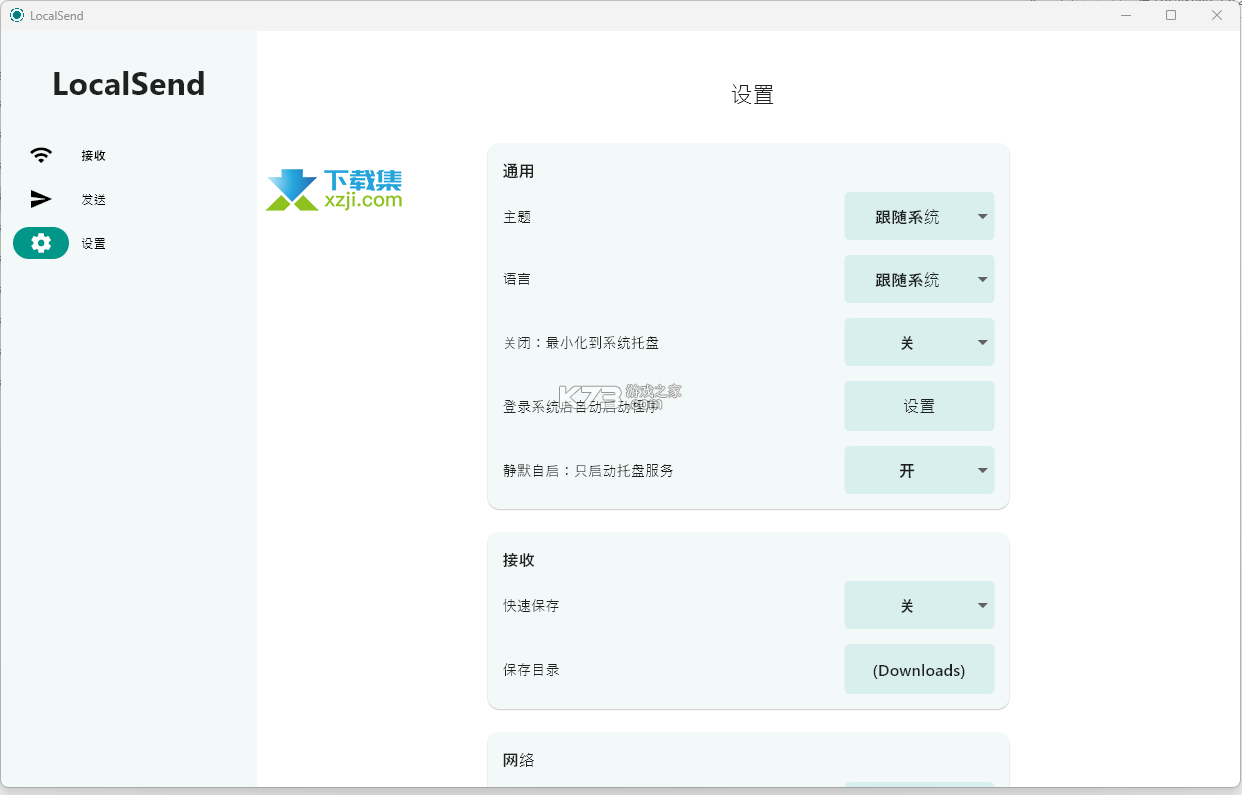Click the LocalSend title in sidebar
The width and height of the screenshot is (1242, 795).
[129, 84]
